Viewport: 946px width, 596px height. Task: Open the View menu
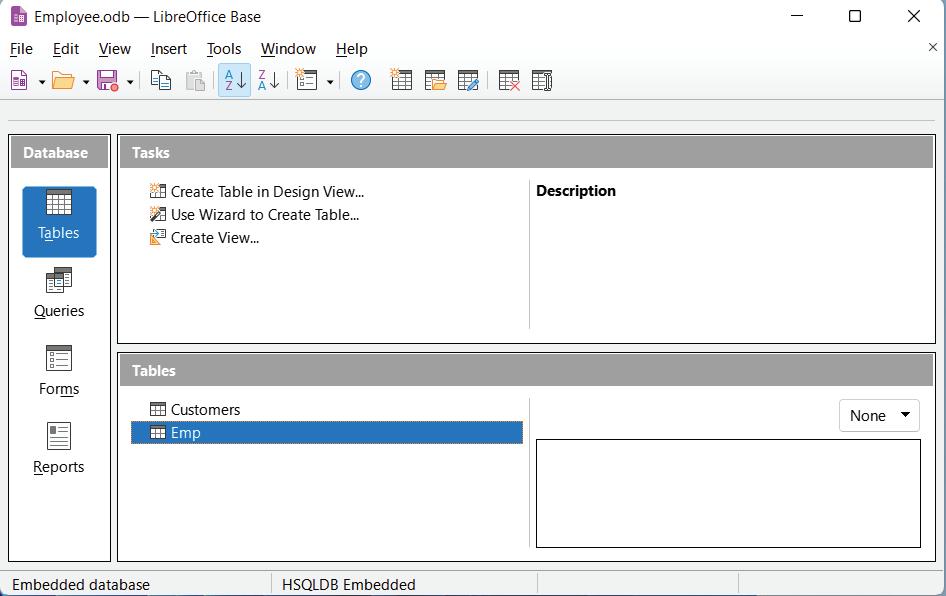[x=115, y=49]
